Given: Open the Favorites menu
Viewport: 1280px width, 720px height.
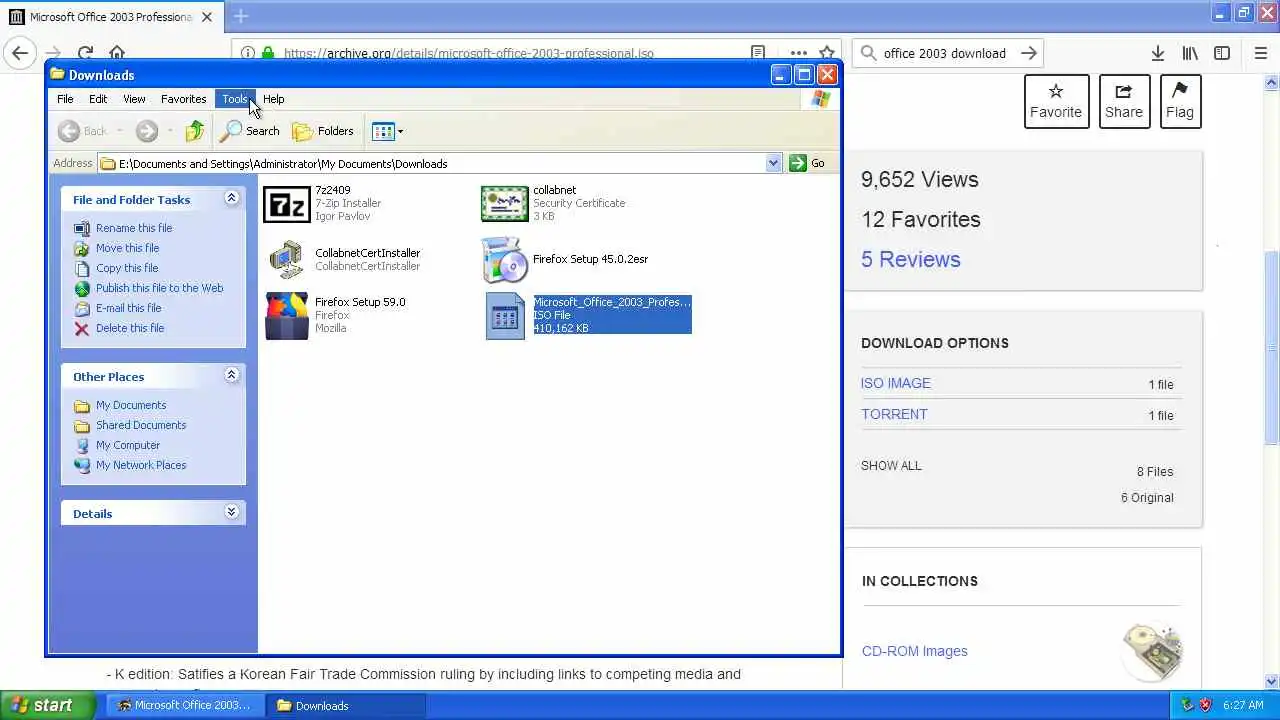Looking at the screenshot, I should [x=184, y=99].
